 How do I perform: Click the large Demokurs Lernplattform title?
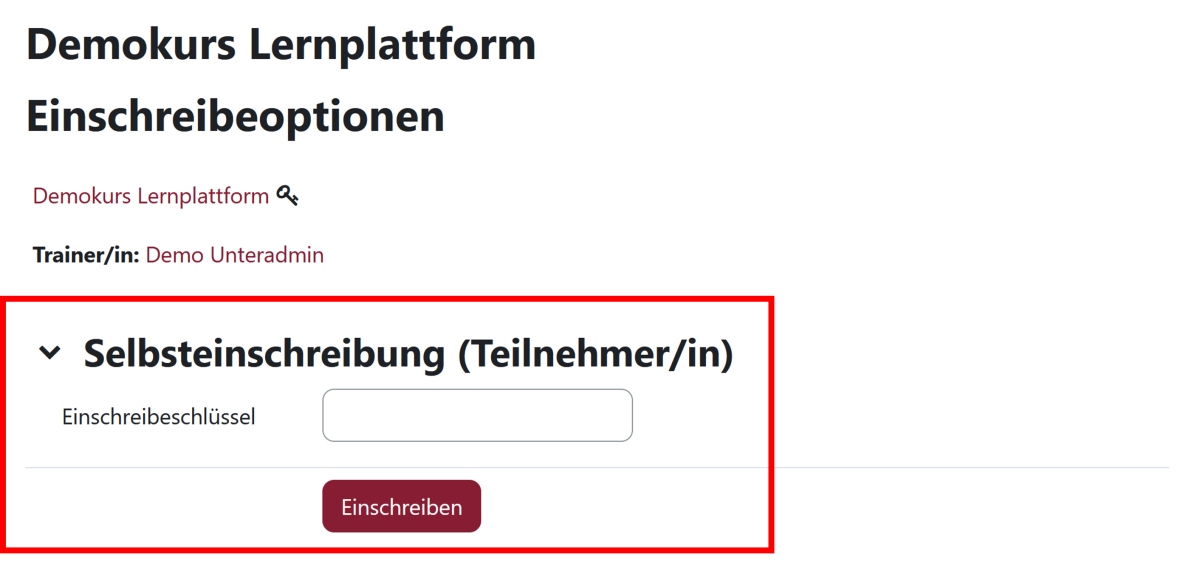tap(281, 45)
